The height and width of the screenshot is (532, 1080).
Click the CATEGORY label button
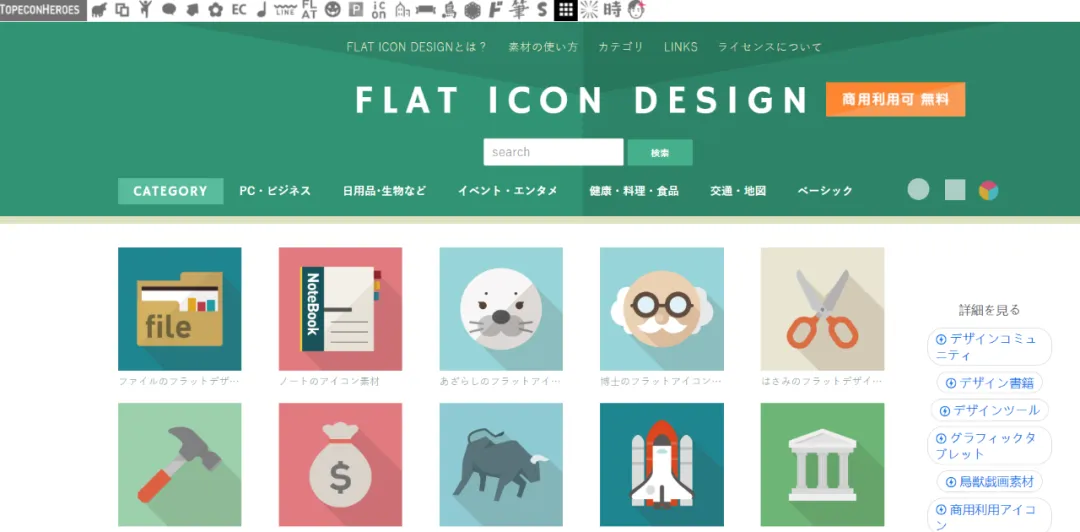coord(170,191)
